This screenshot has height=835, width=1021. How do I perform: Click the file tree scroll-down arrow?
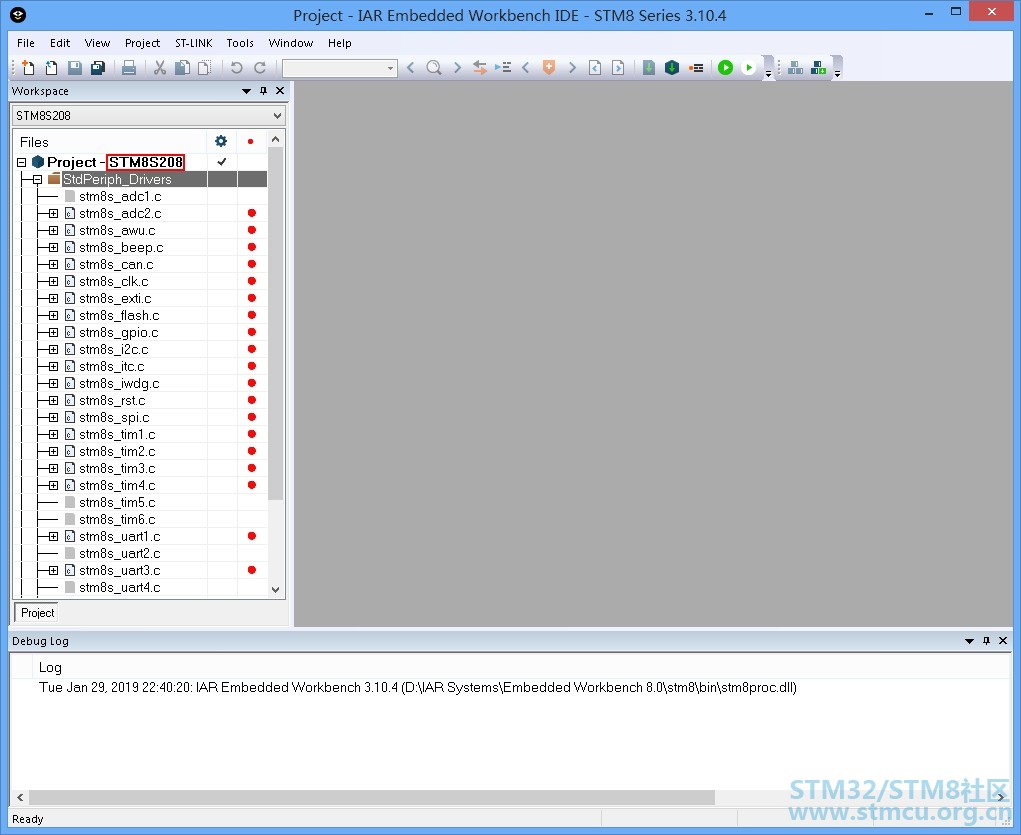pyautogui.click(x=275, y=589)
